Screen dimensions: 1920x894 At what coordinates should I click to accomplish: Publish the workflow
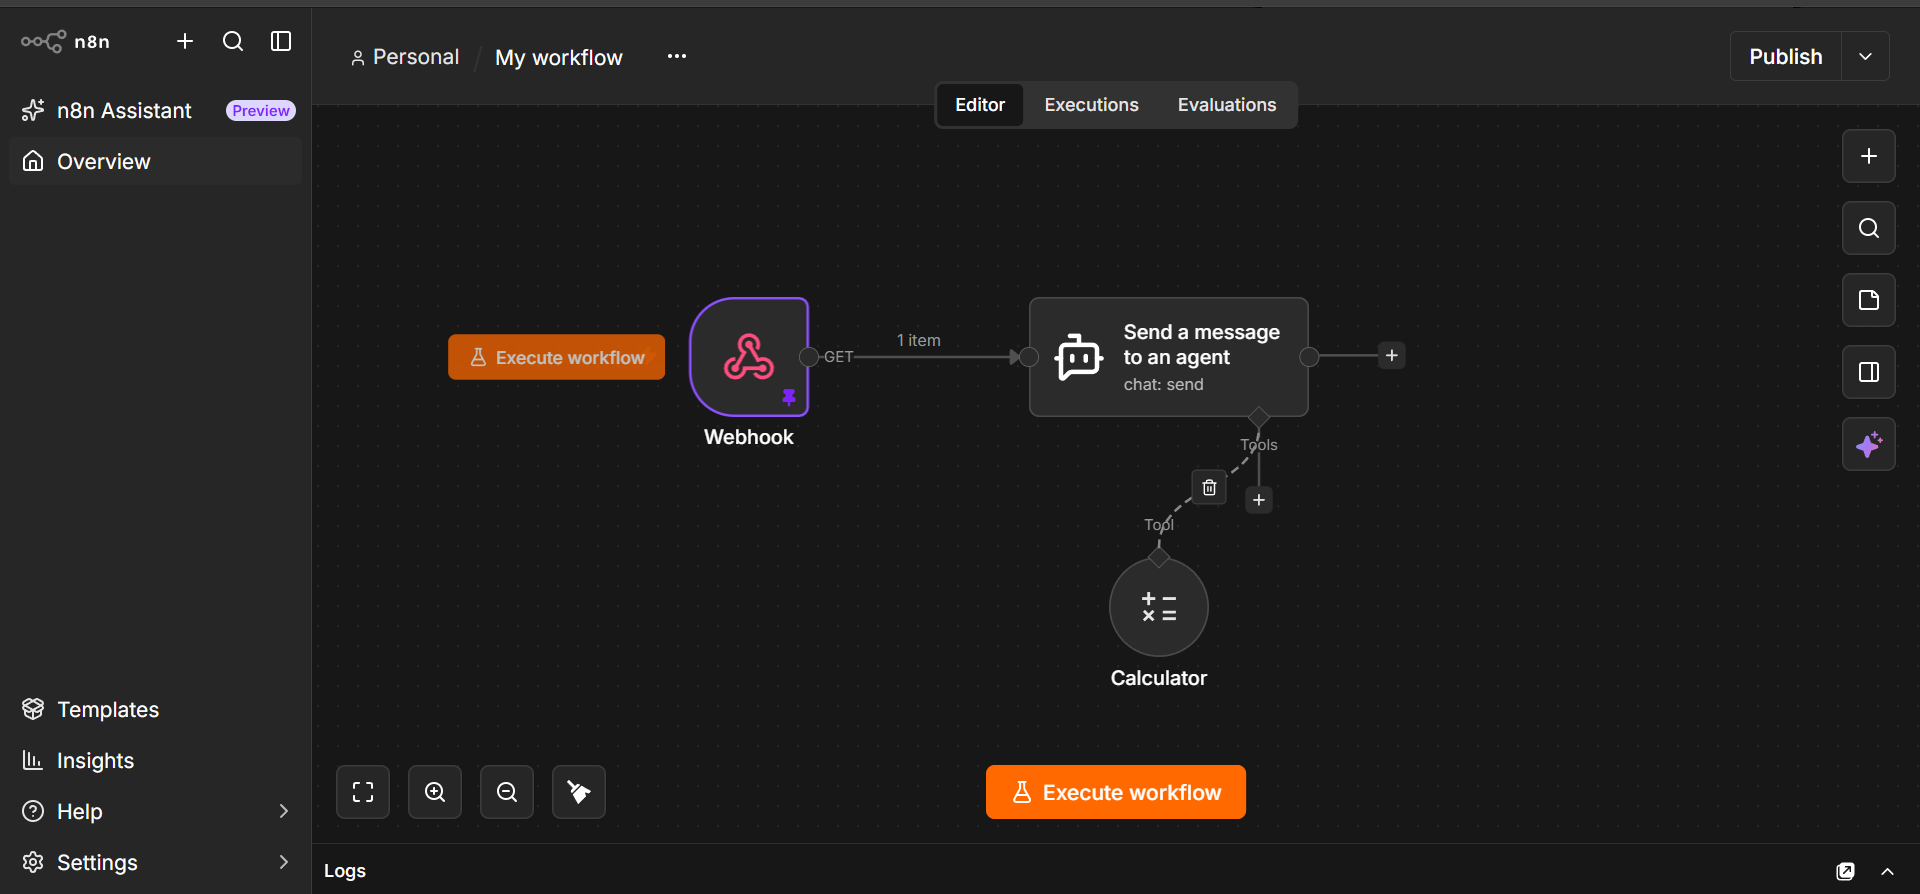[1786, 56]
